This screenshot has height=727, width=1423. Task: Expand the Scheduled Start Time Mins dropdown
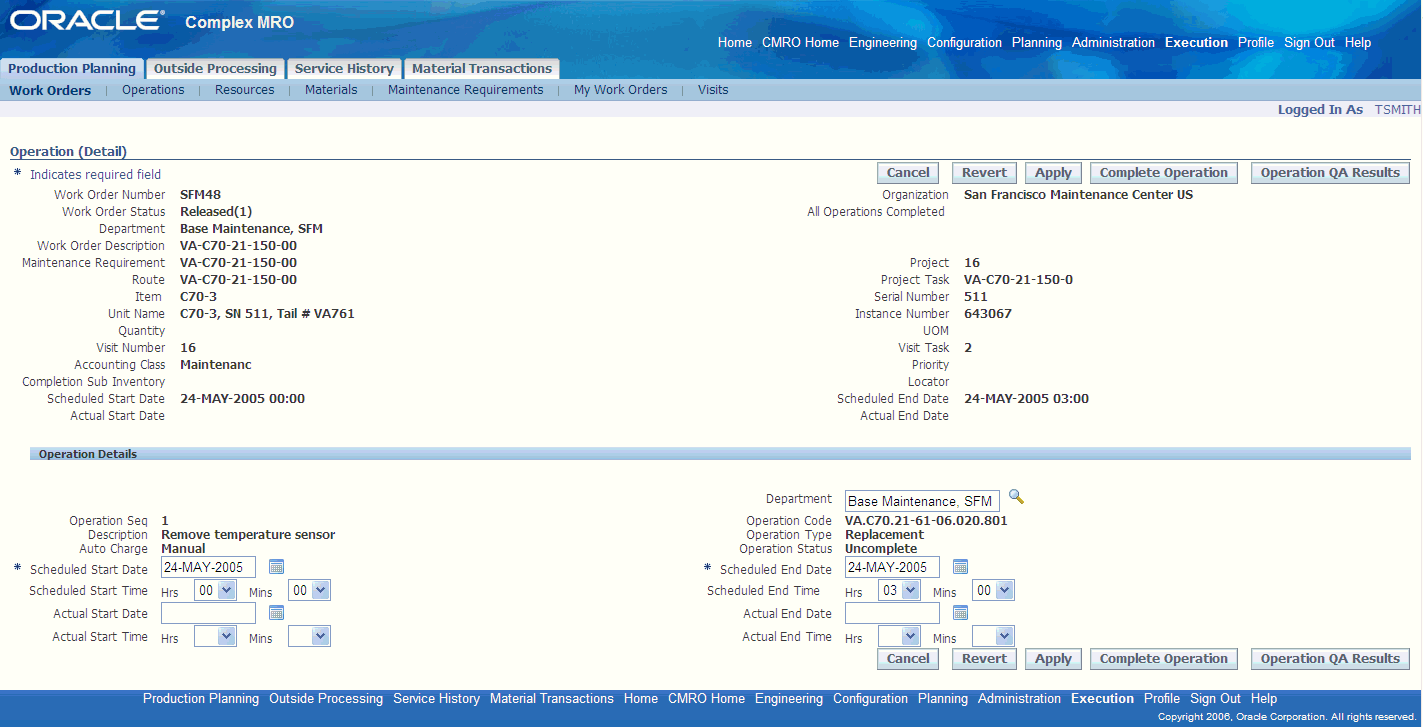click(x=309, y=590)
